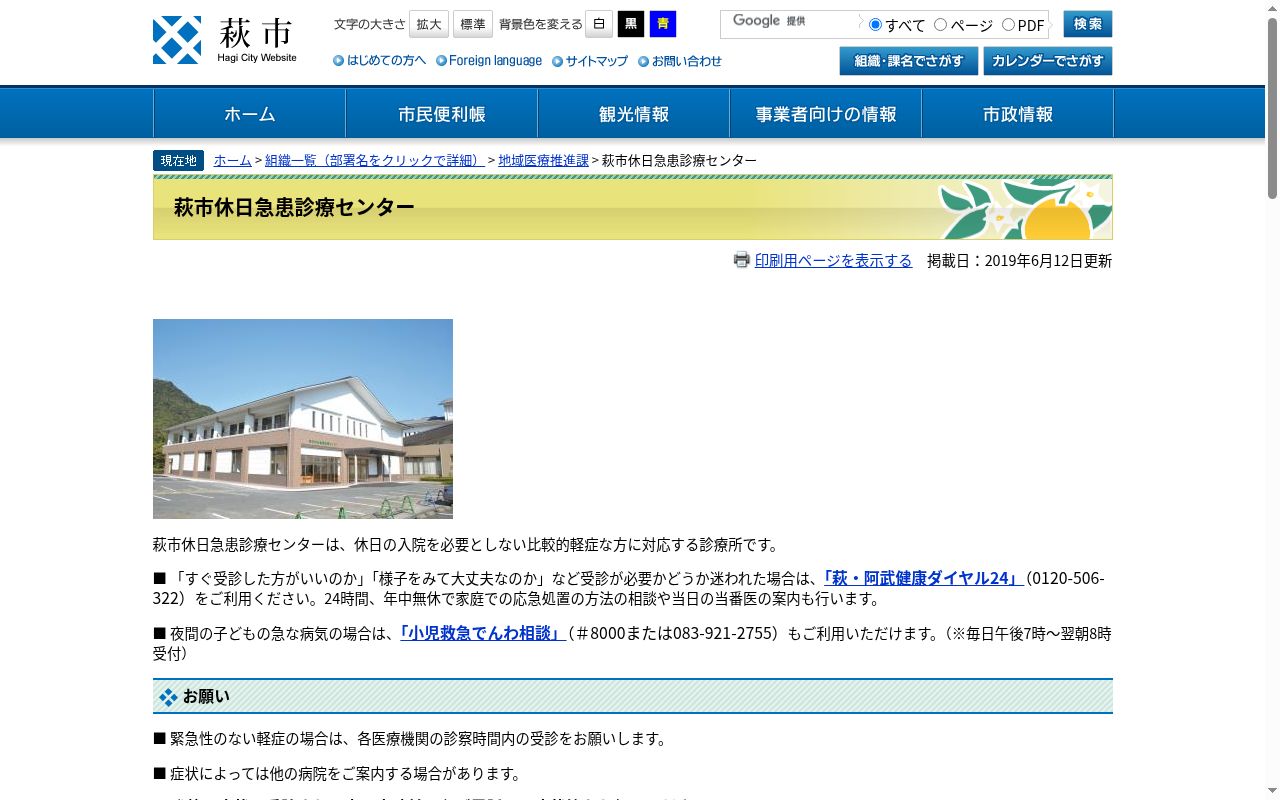Select blue background color swatch
Viewport: 1280px width, 800px height.
coord(663,24)
